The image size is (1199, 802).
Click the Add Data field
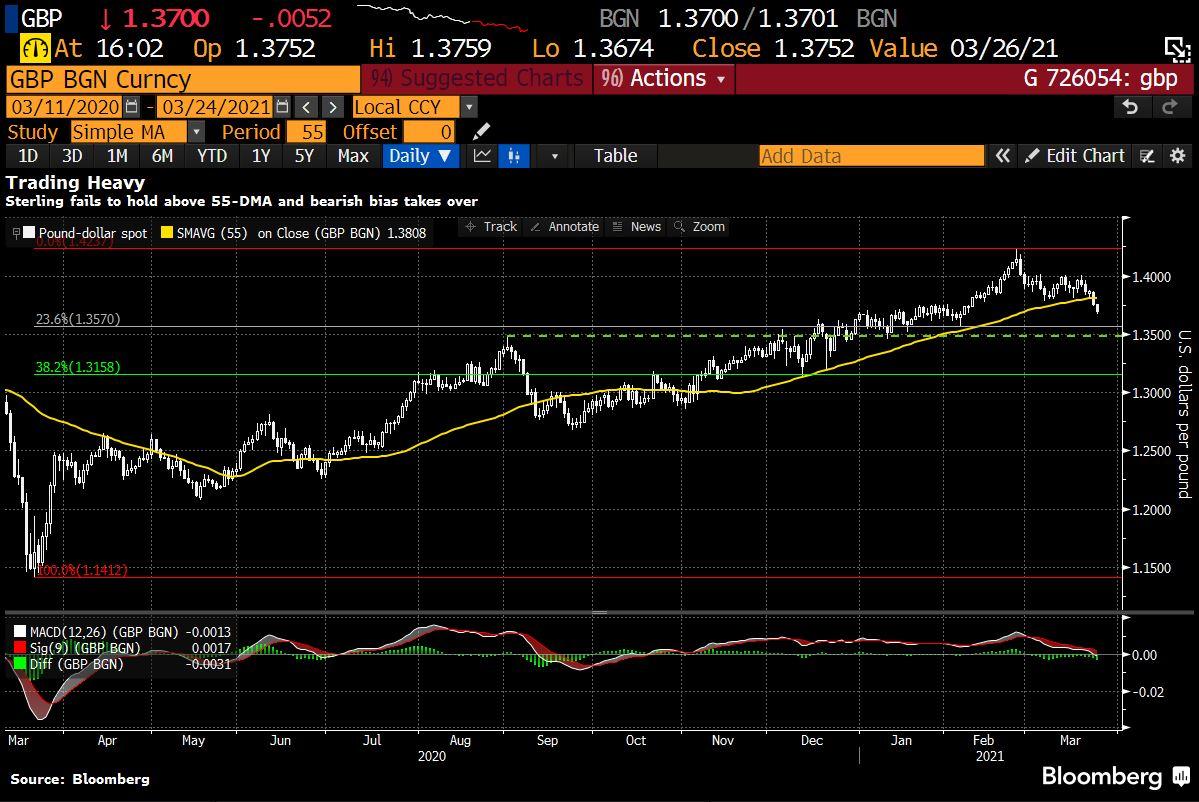click(872, 156)
